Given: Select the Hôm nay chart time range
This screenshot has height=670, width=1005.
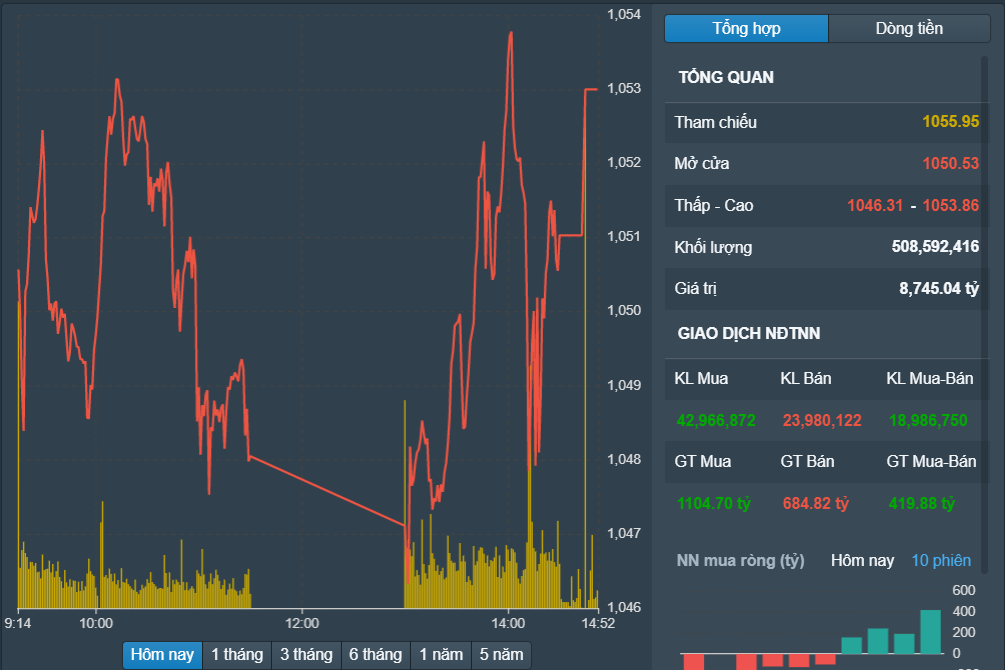Looking at the screenshot, I should [162, 655].
